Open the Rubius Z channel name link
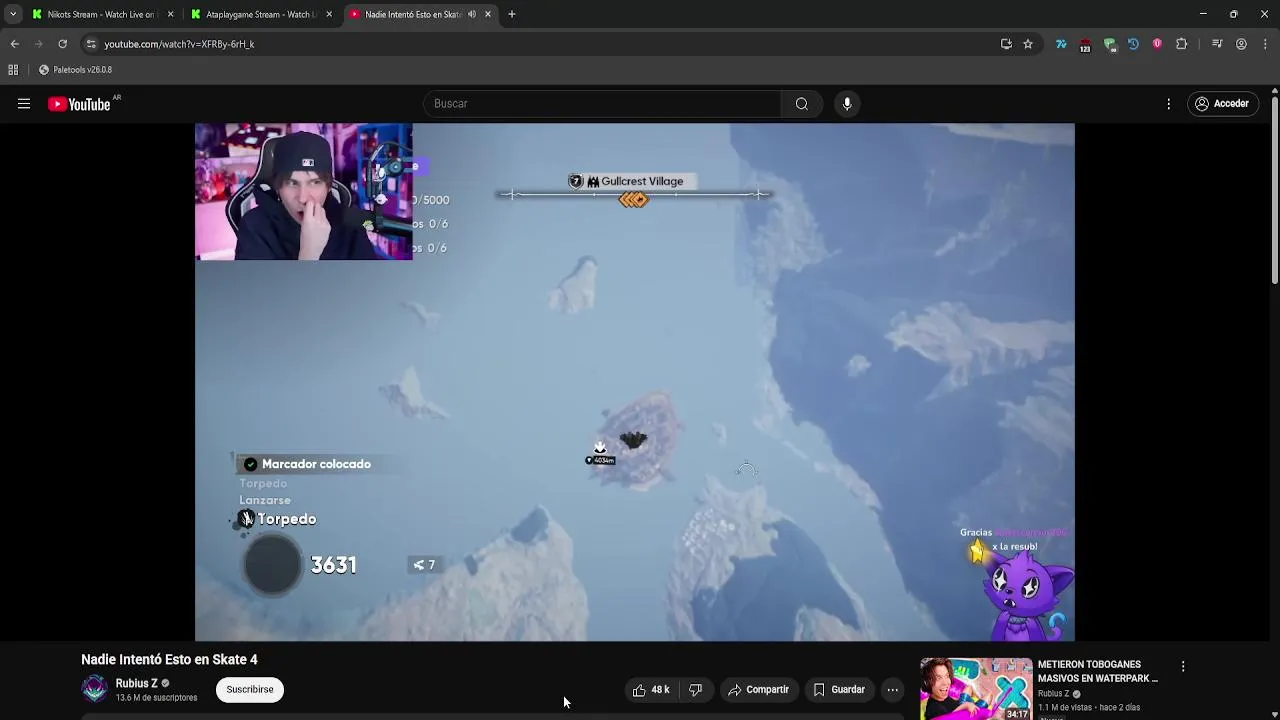 (136, 683)
